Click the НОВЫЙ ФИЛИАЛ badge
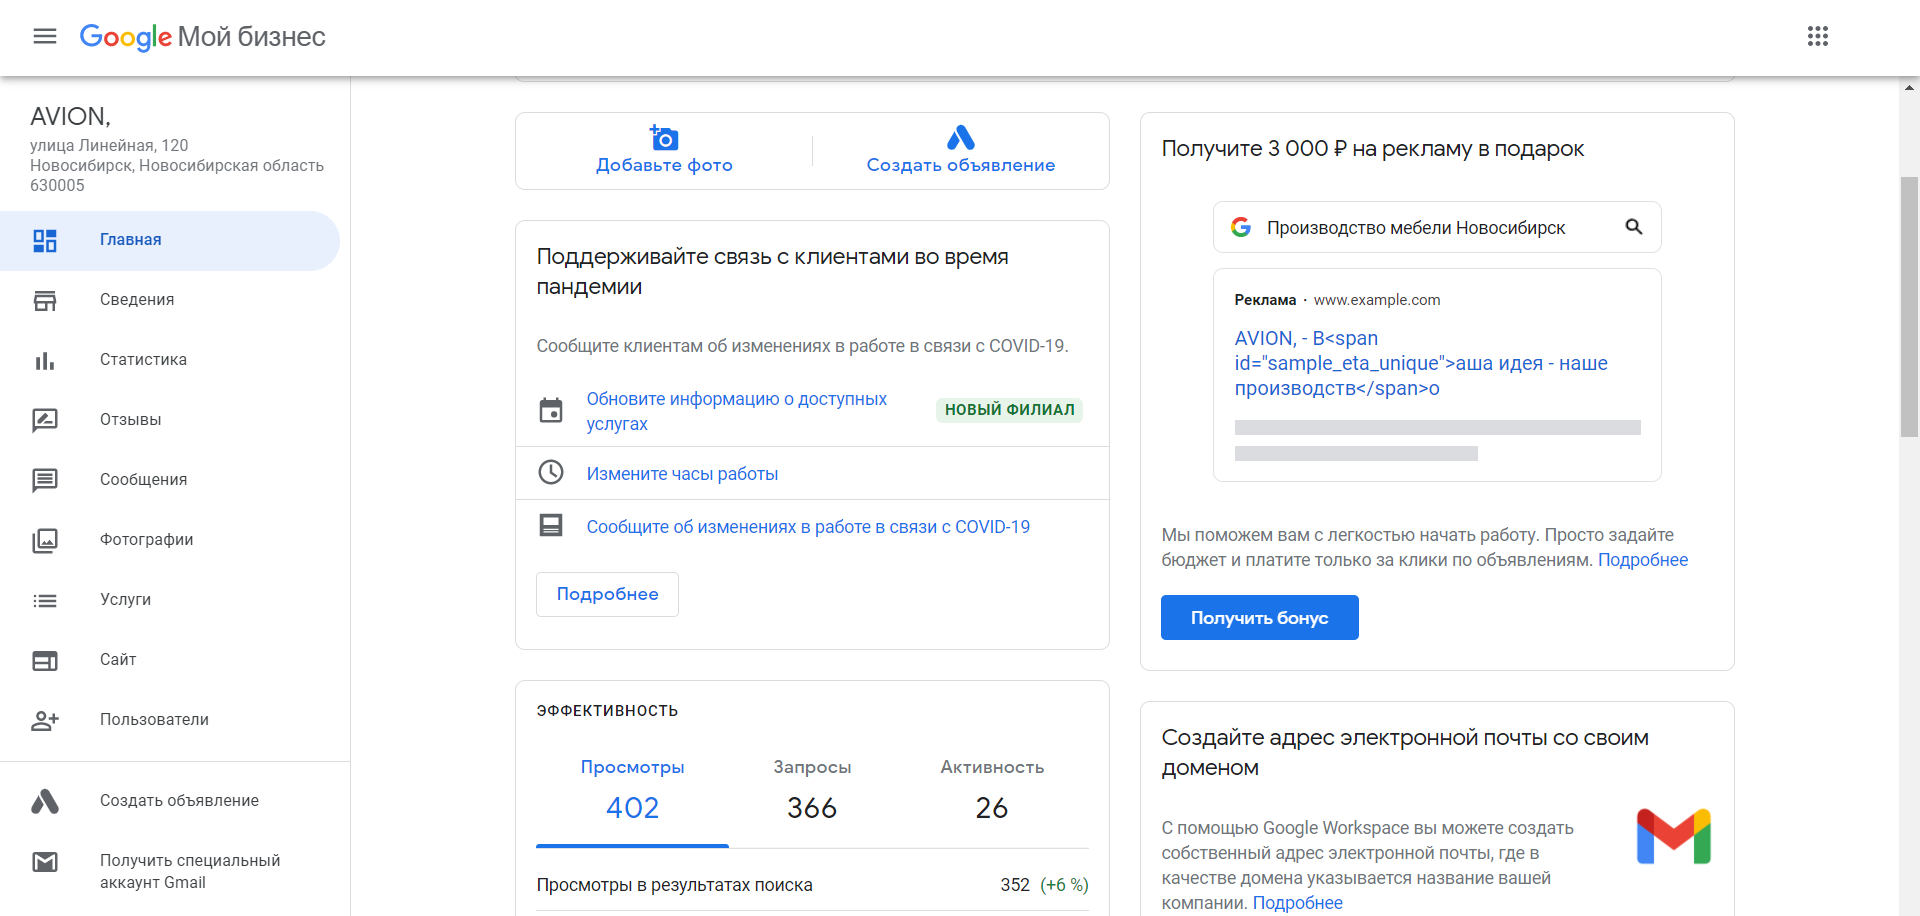Screen dimensions: 1920x916 [1009, 410]
